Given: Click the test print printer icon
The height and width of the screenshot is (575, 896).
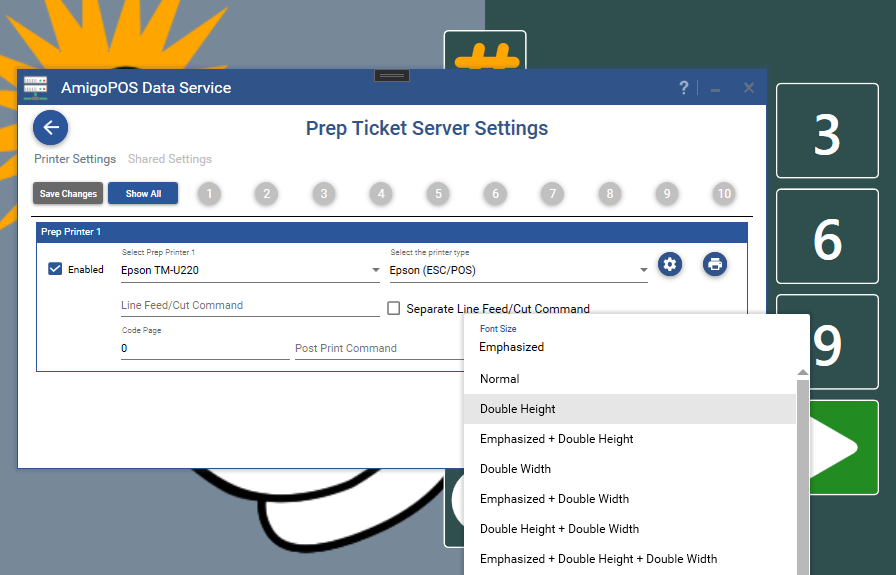Looking at the screenshot, I should [x=714, y=264].
